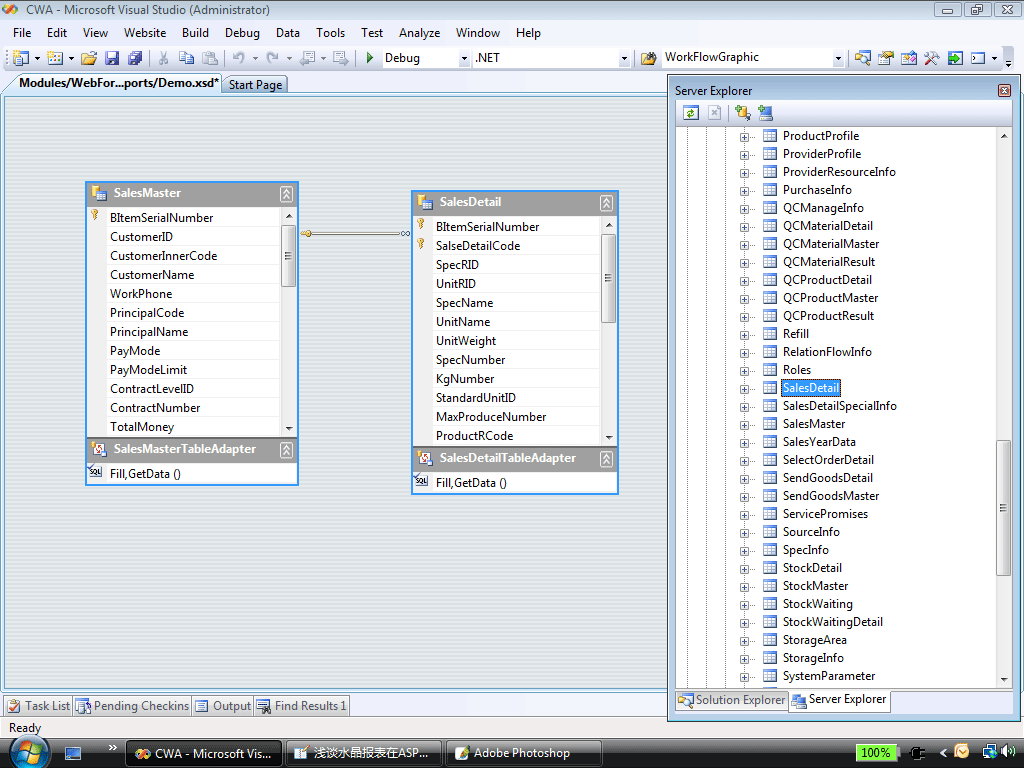1024x768 pixels.
Task: Open the Debug configuration dropdown
Action: pyautogui.click(x=464, y=58)
